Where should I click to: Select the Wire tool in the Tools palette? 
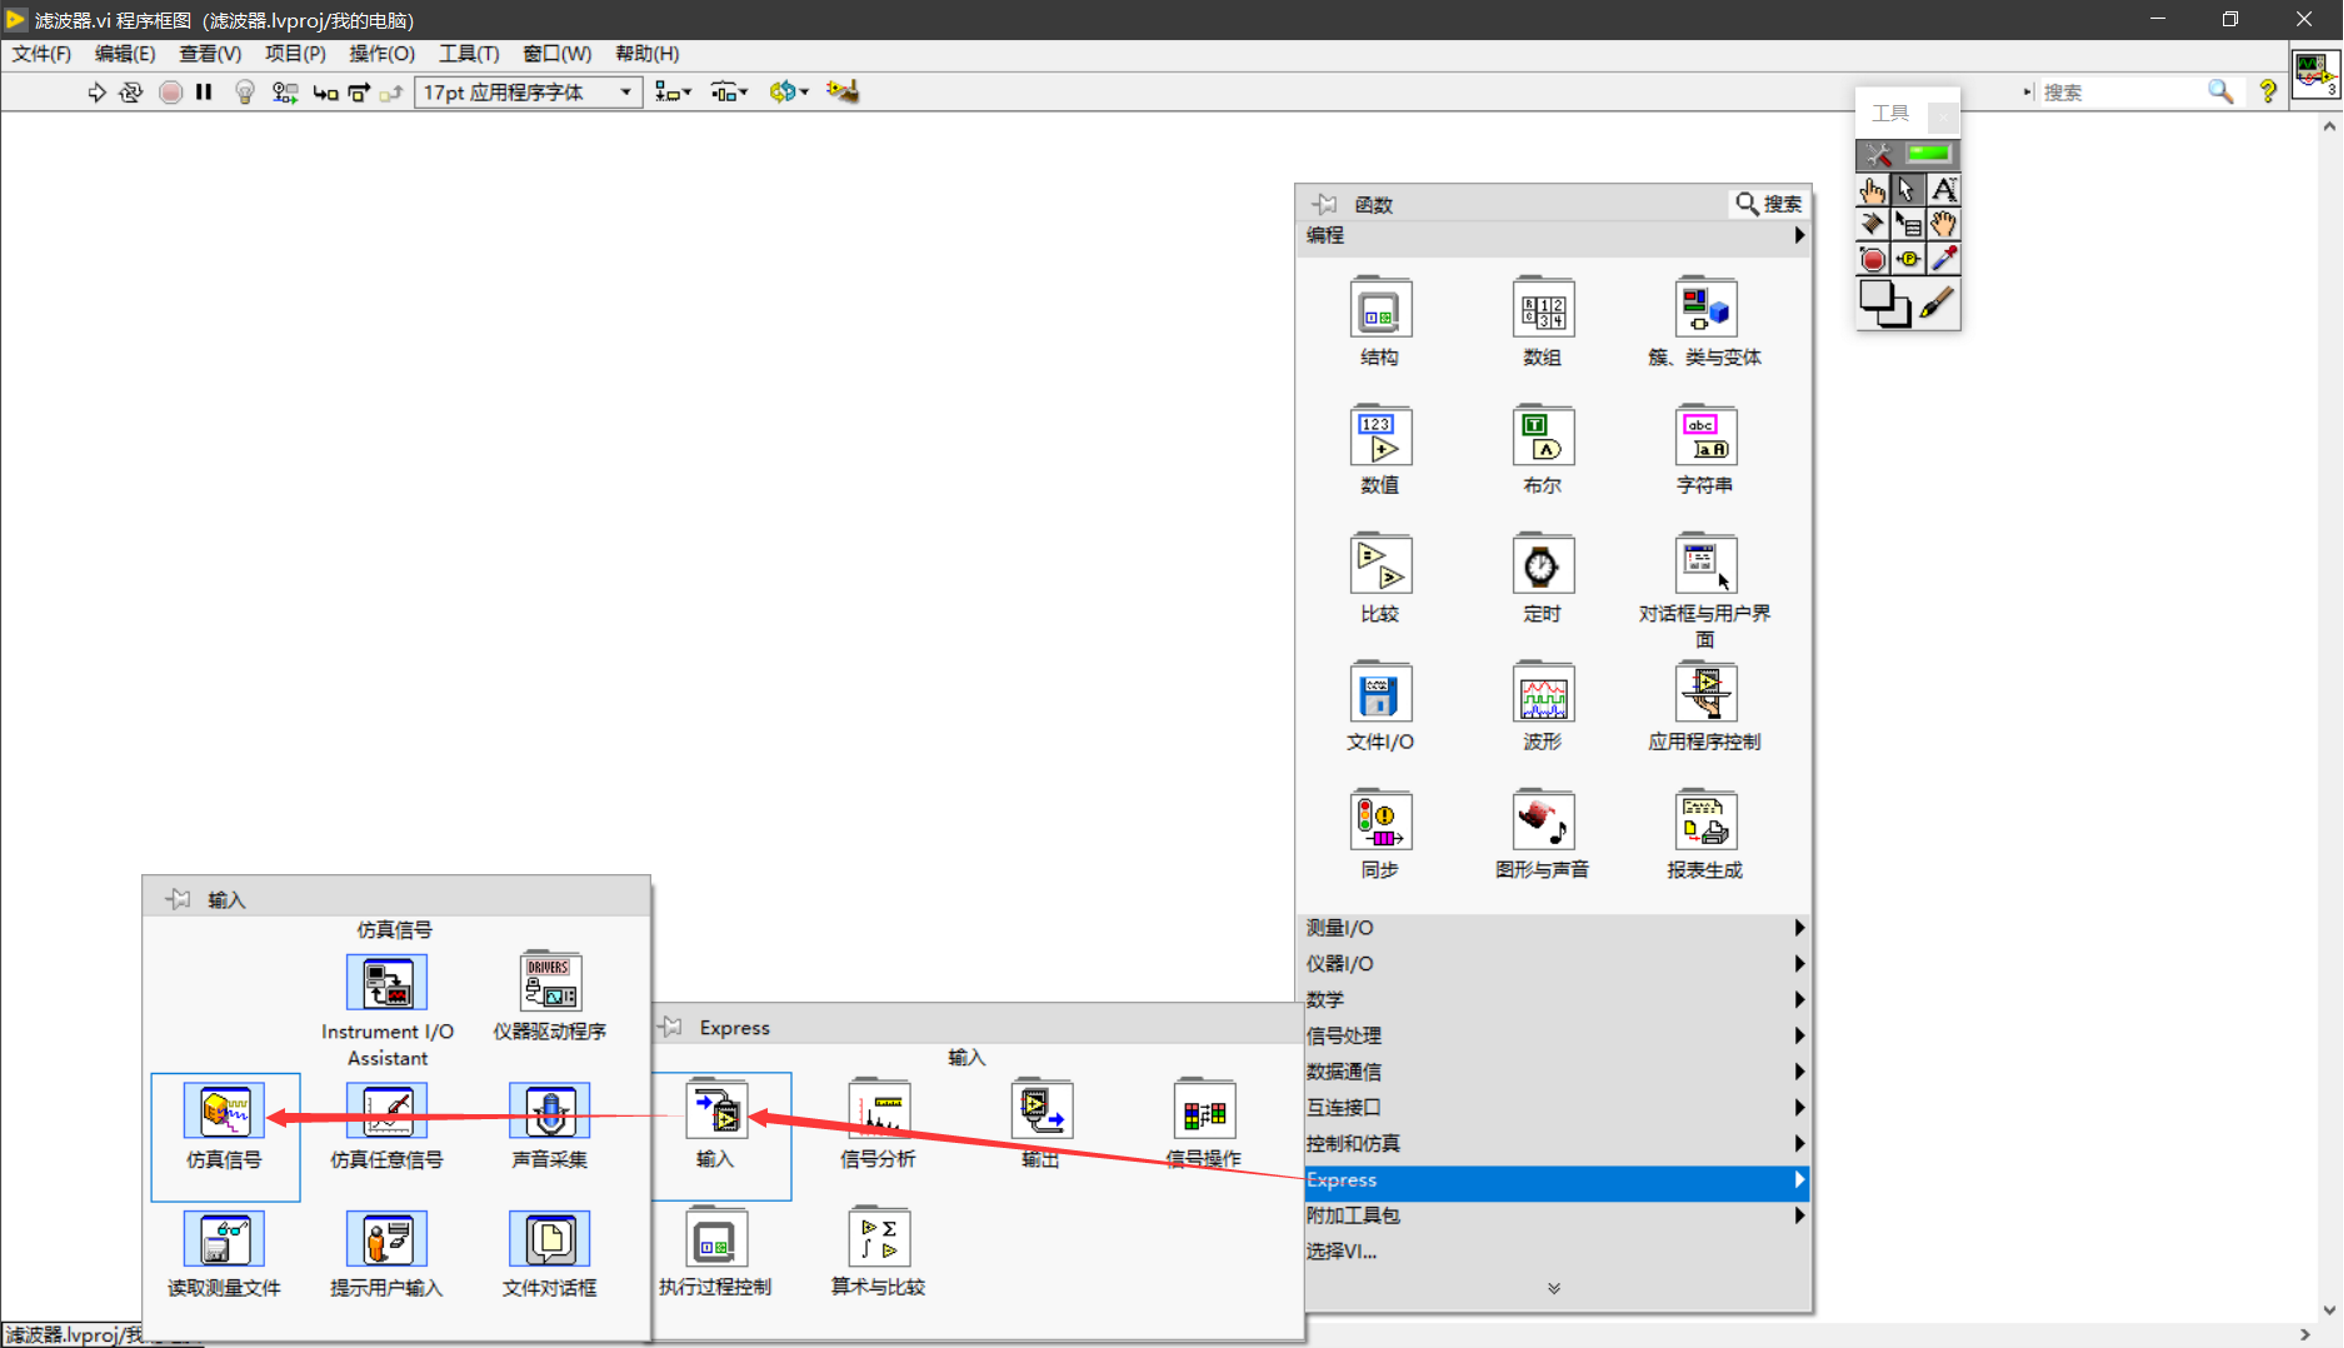pyautogui.click(x=1872, y=223)
